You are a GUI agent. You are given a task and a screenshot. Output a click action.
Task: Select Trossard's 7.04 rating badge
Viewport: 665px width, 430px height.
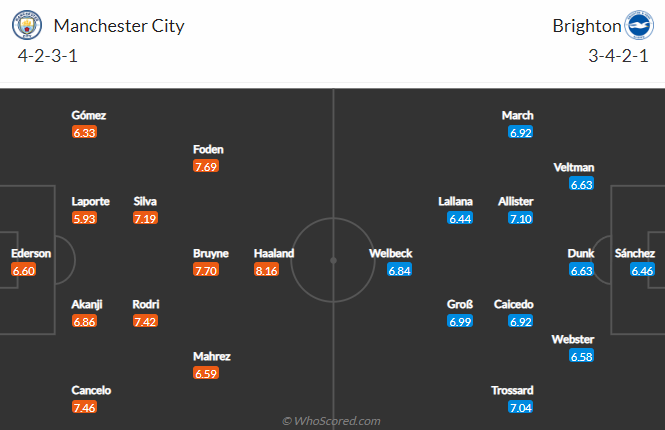click(522, 407)
